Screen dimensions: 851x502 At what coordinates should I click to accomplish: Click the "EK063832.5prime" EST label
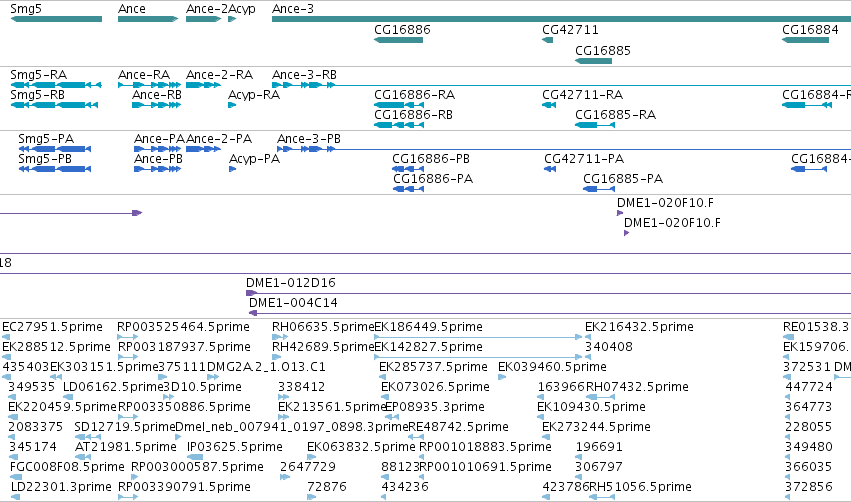pos(361,447)
